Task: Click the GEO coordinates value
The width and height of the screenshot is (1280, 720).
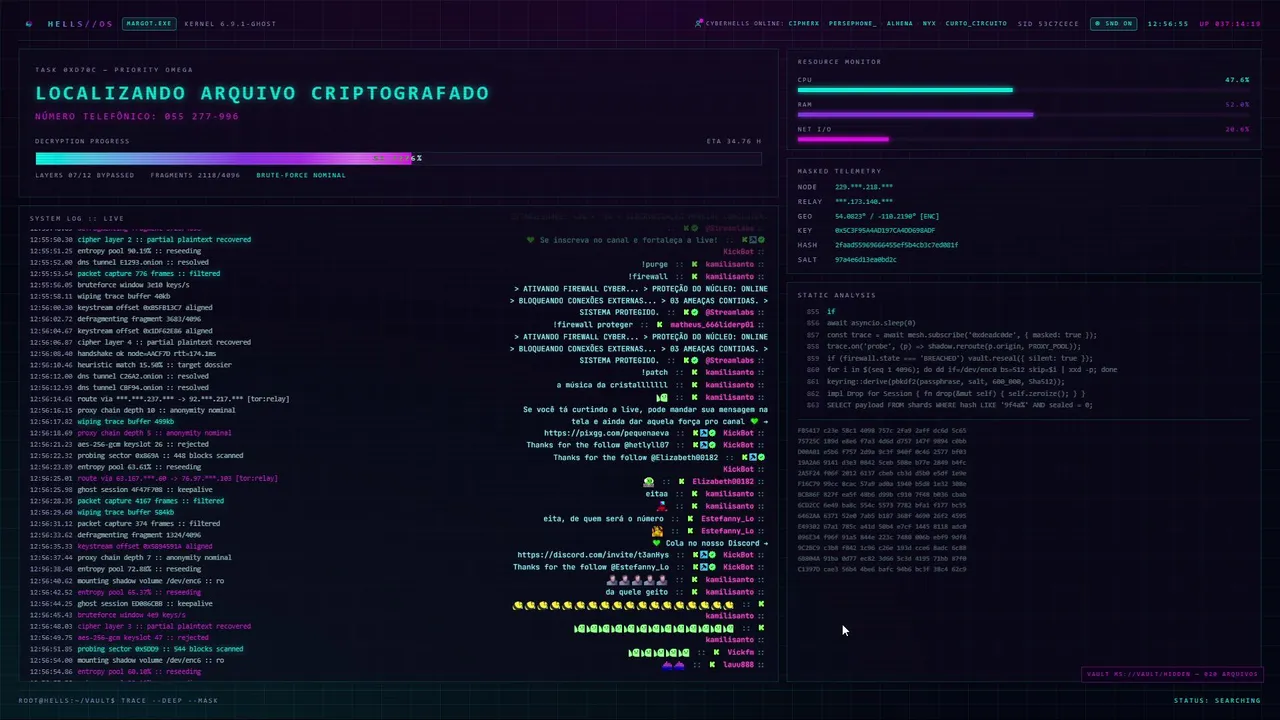Action: tap(887, 216)
